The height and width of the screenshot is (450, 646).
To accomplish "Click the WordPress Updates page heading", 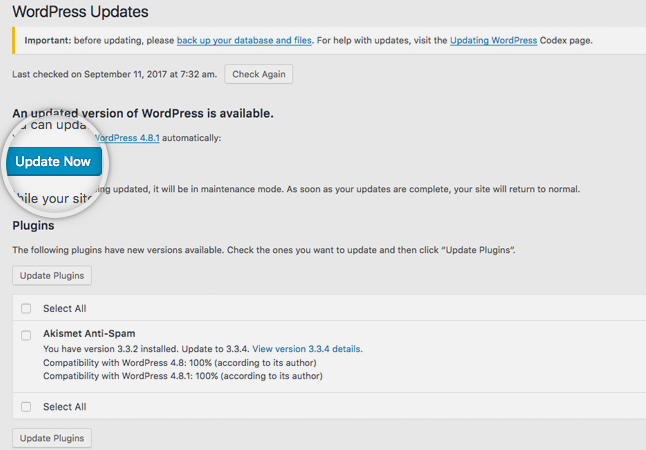I will click(80, 13).
